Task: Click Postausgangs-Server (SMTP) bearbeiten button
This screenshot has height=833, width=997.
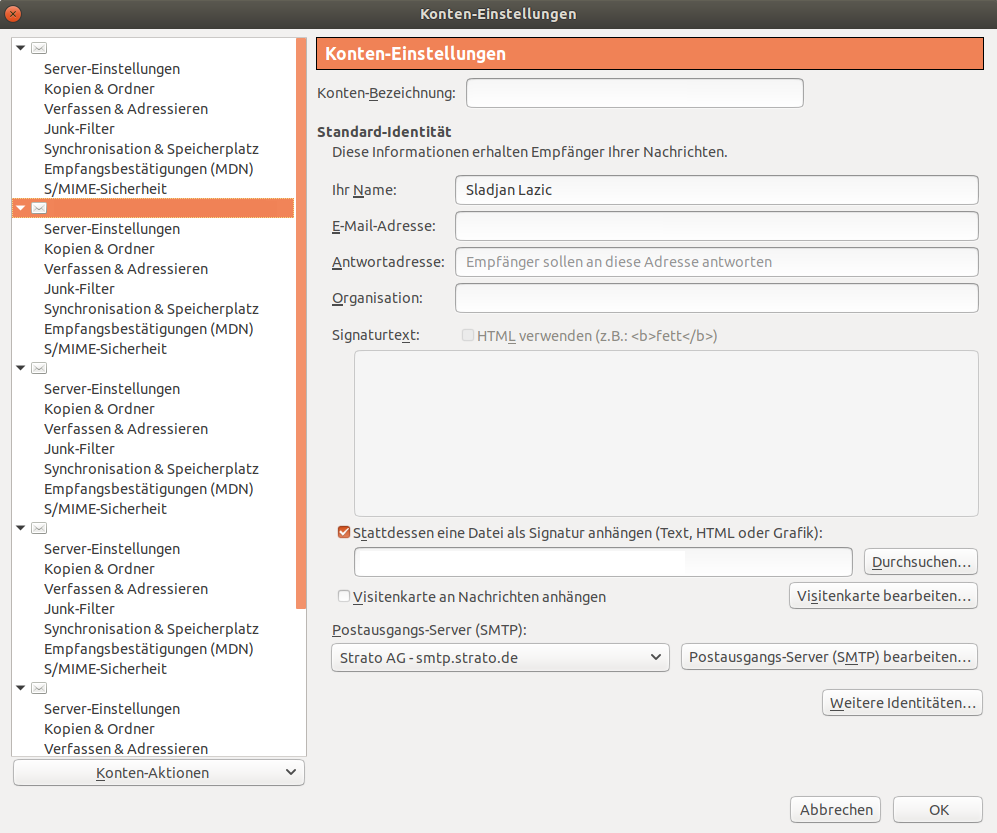Action: click(829, 657)
